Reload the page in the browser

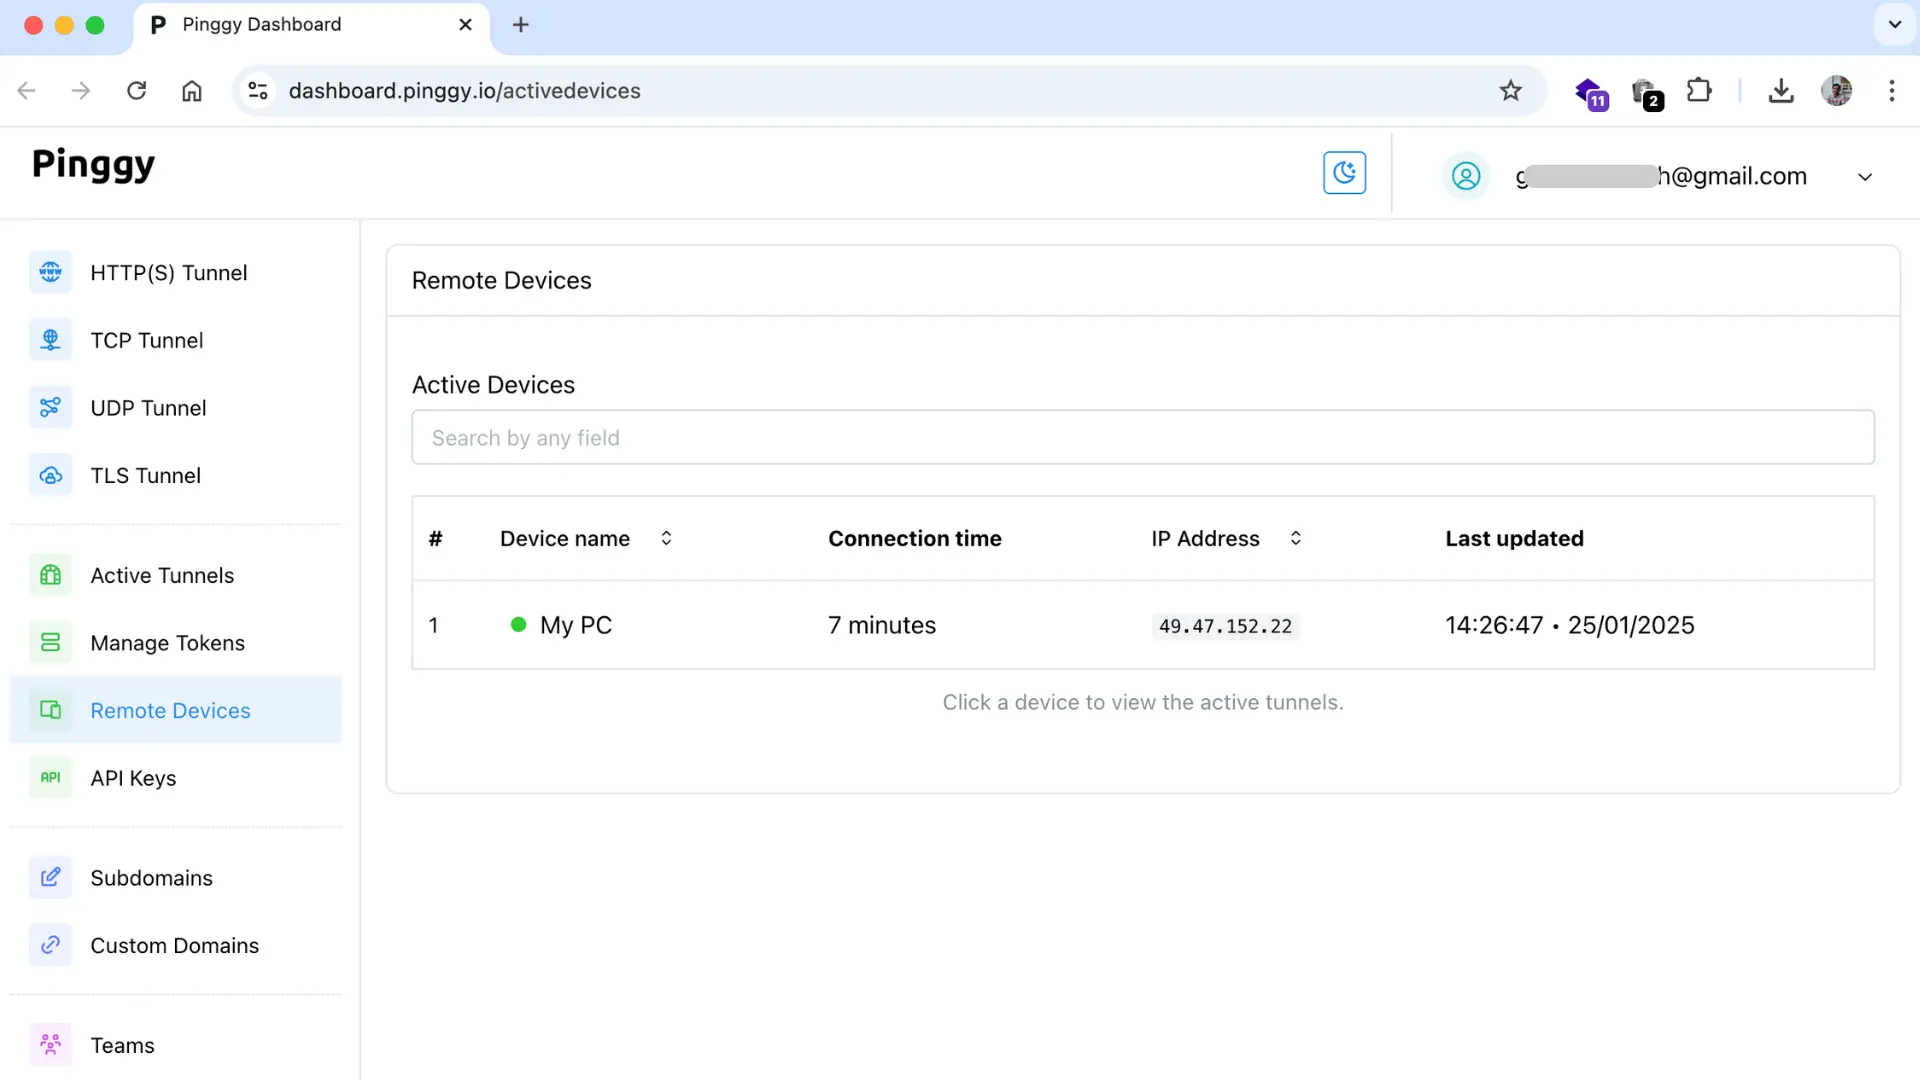click(137, 91)
